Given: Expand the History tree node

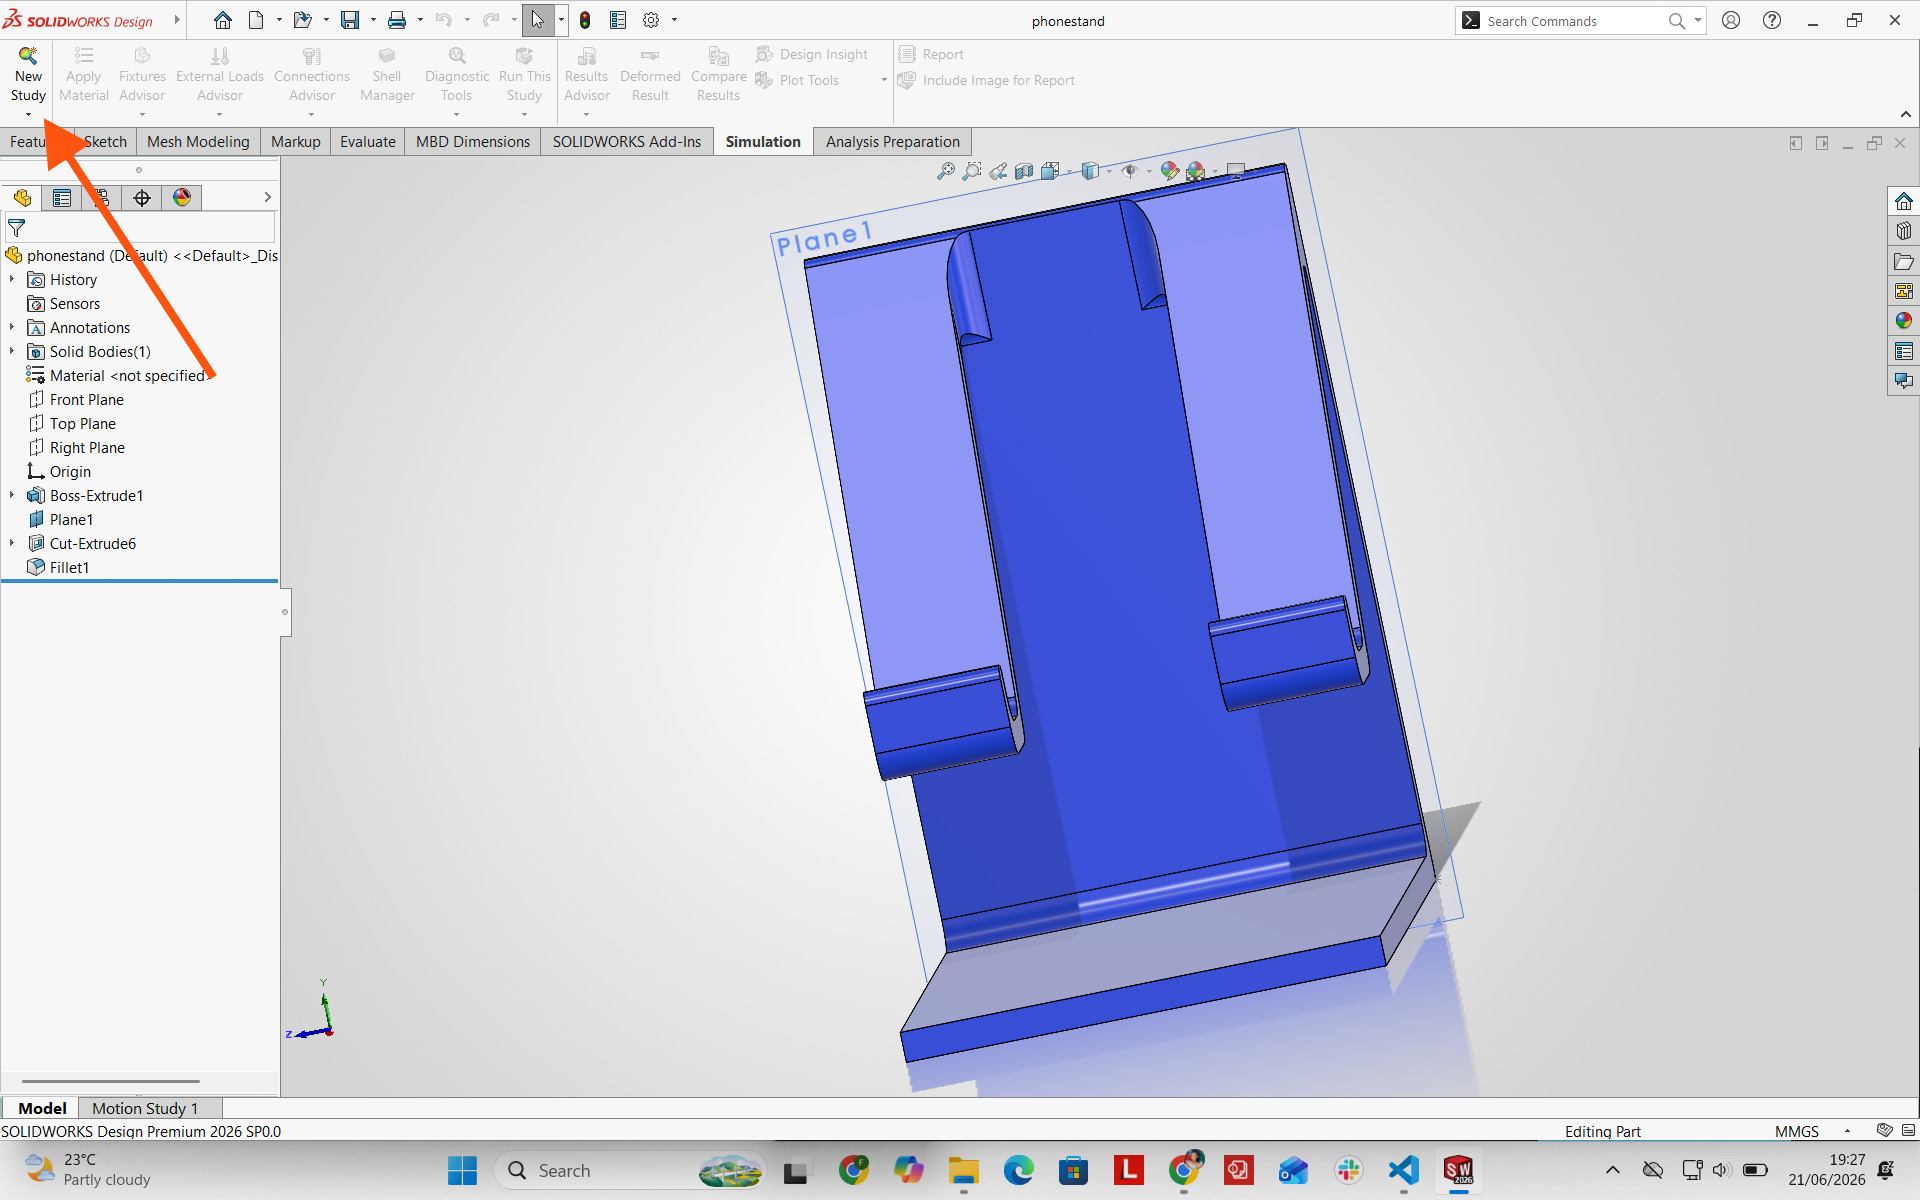Looking at the screenshot, I should coord(12,280).
